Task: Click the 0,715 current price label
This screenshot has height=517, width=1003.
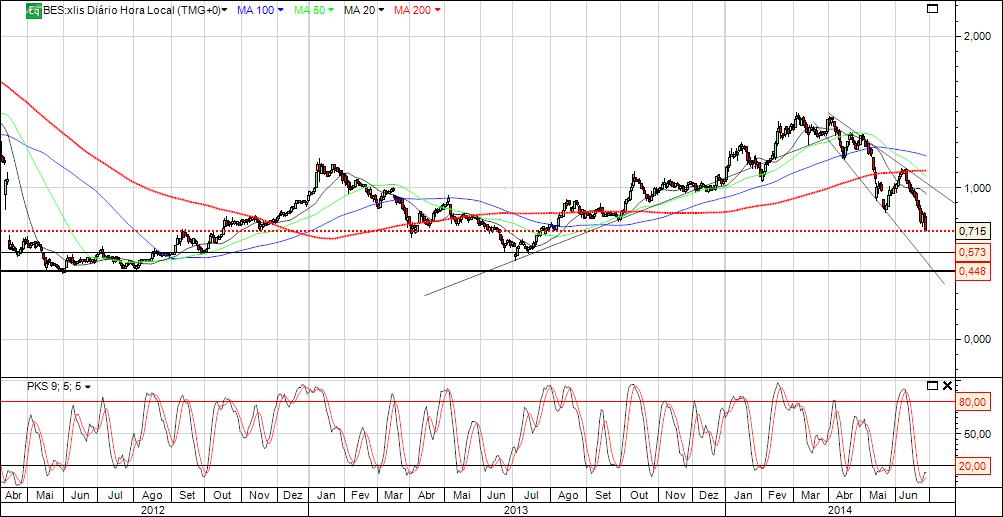Action: [973, 230]
